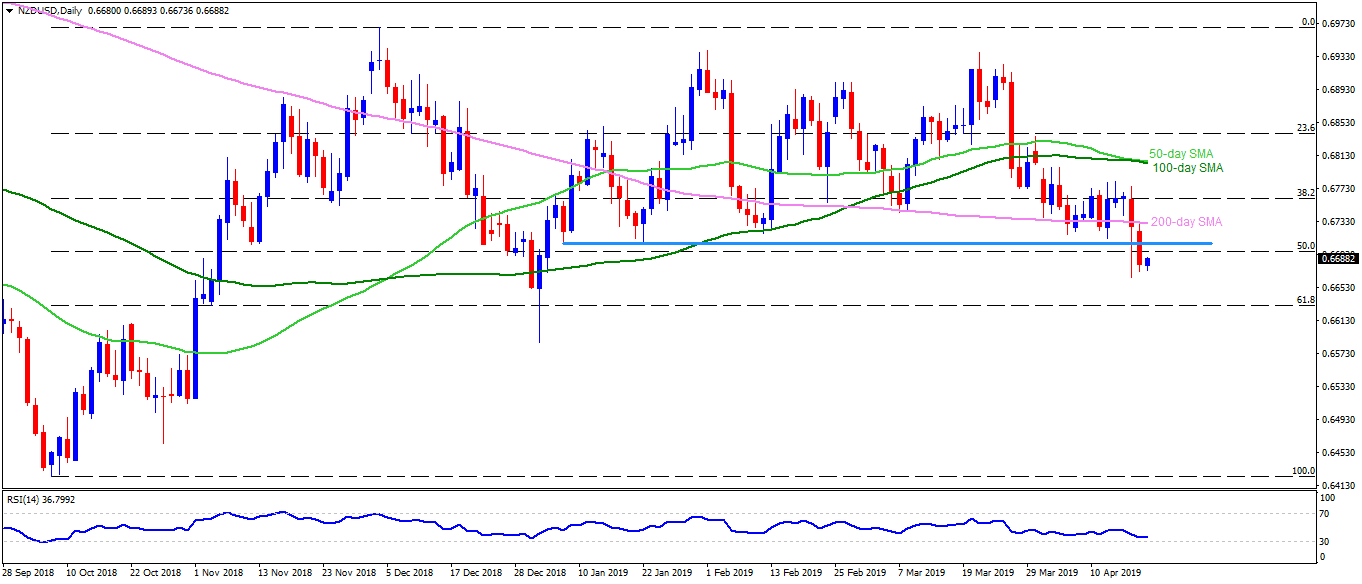Click the latest blue candlestick
Image resolution: width=1362 pixels, height=584 pixels.
tap(1147, 262)
